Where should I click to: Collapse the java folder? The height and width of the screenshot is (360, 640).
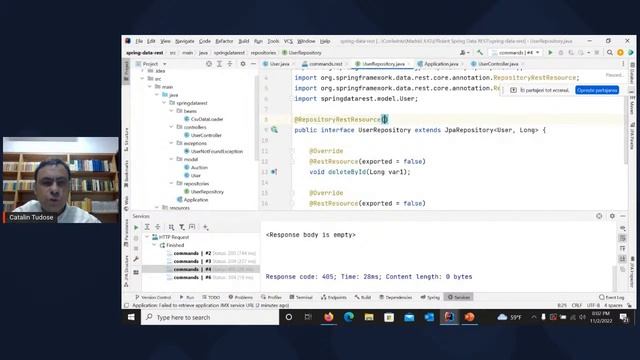(x=157, y=95)
